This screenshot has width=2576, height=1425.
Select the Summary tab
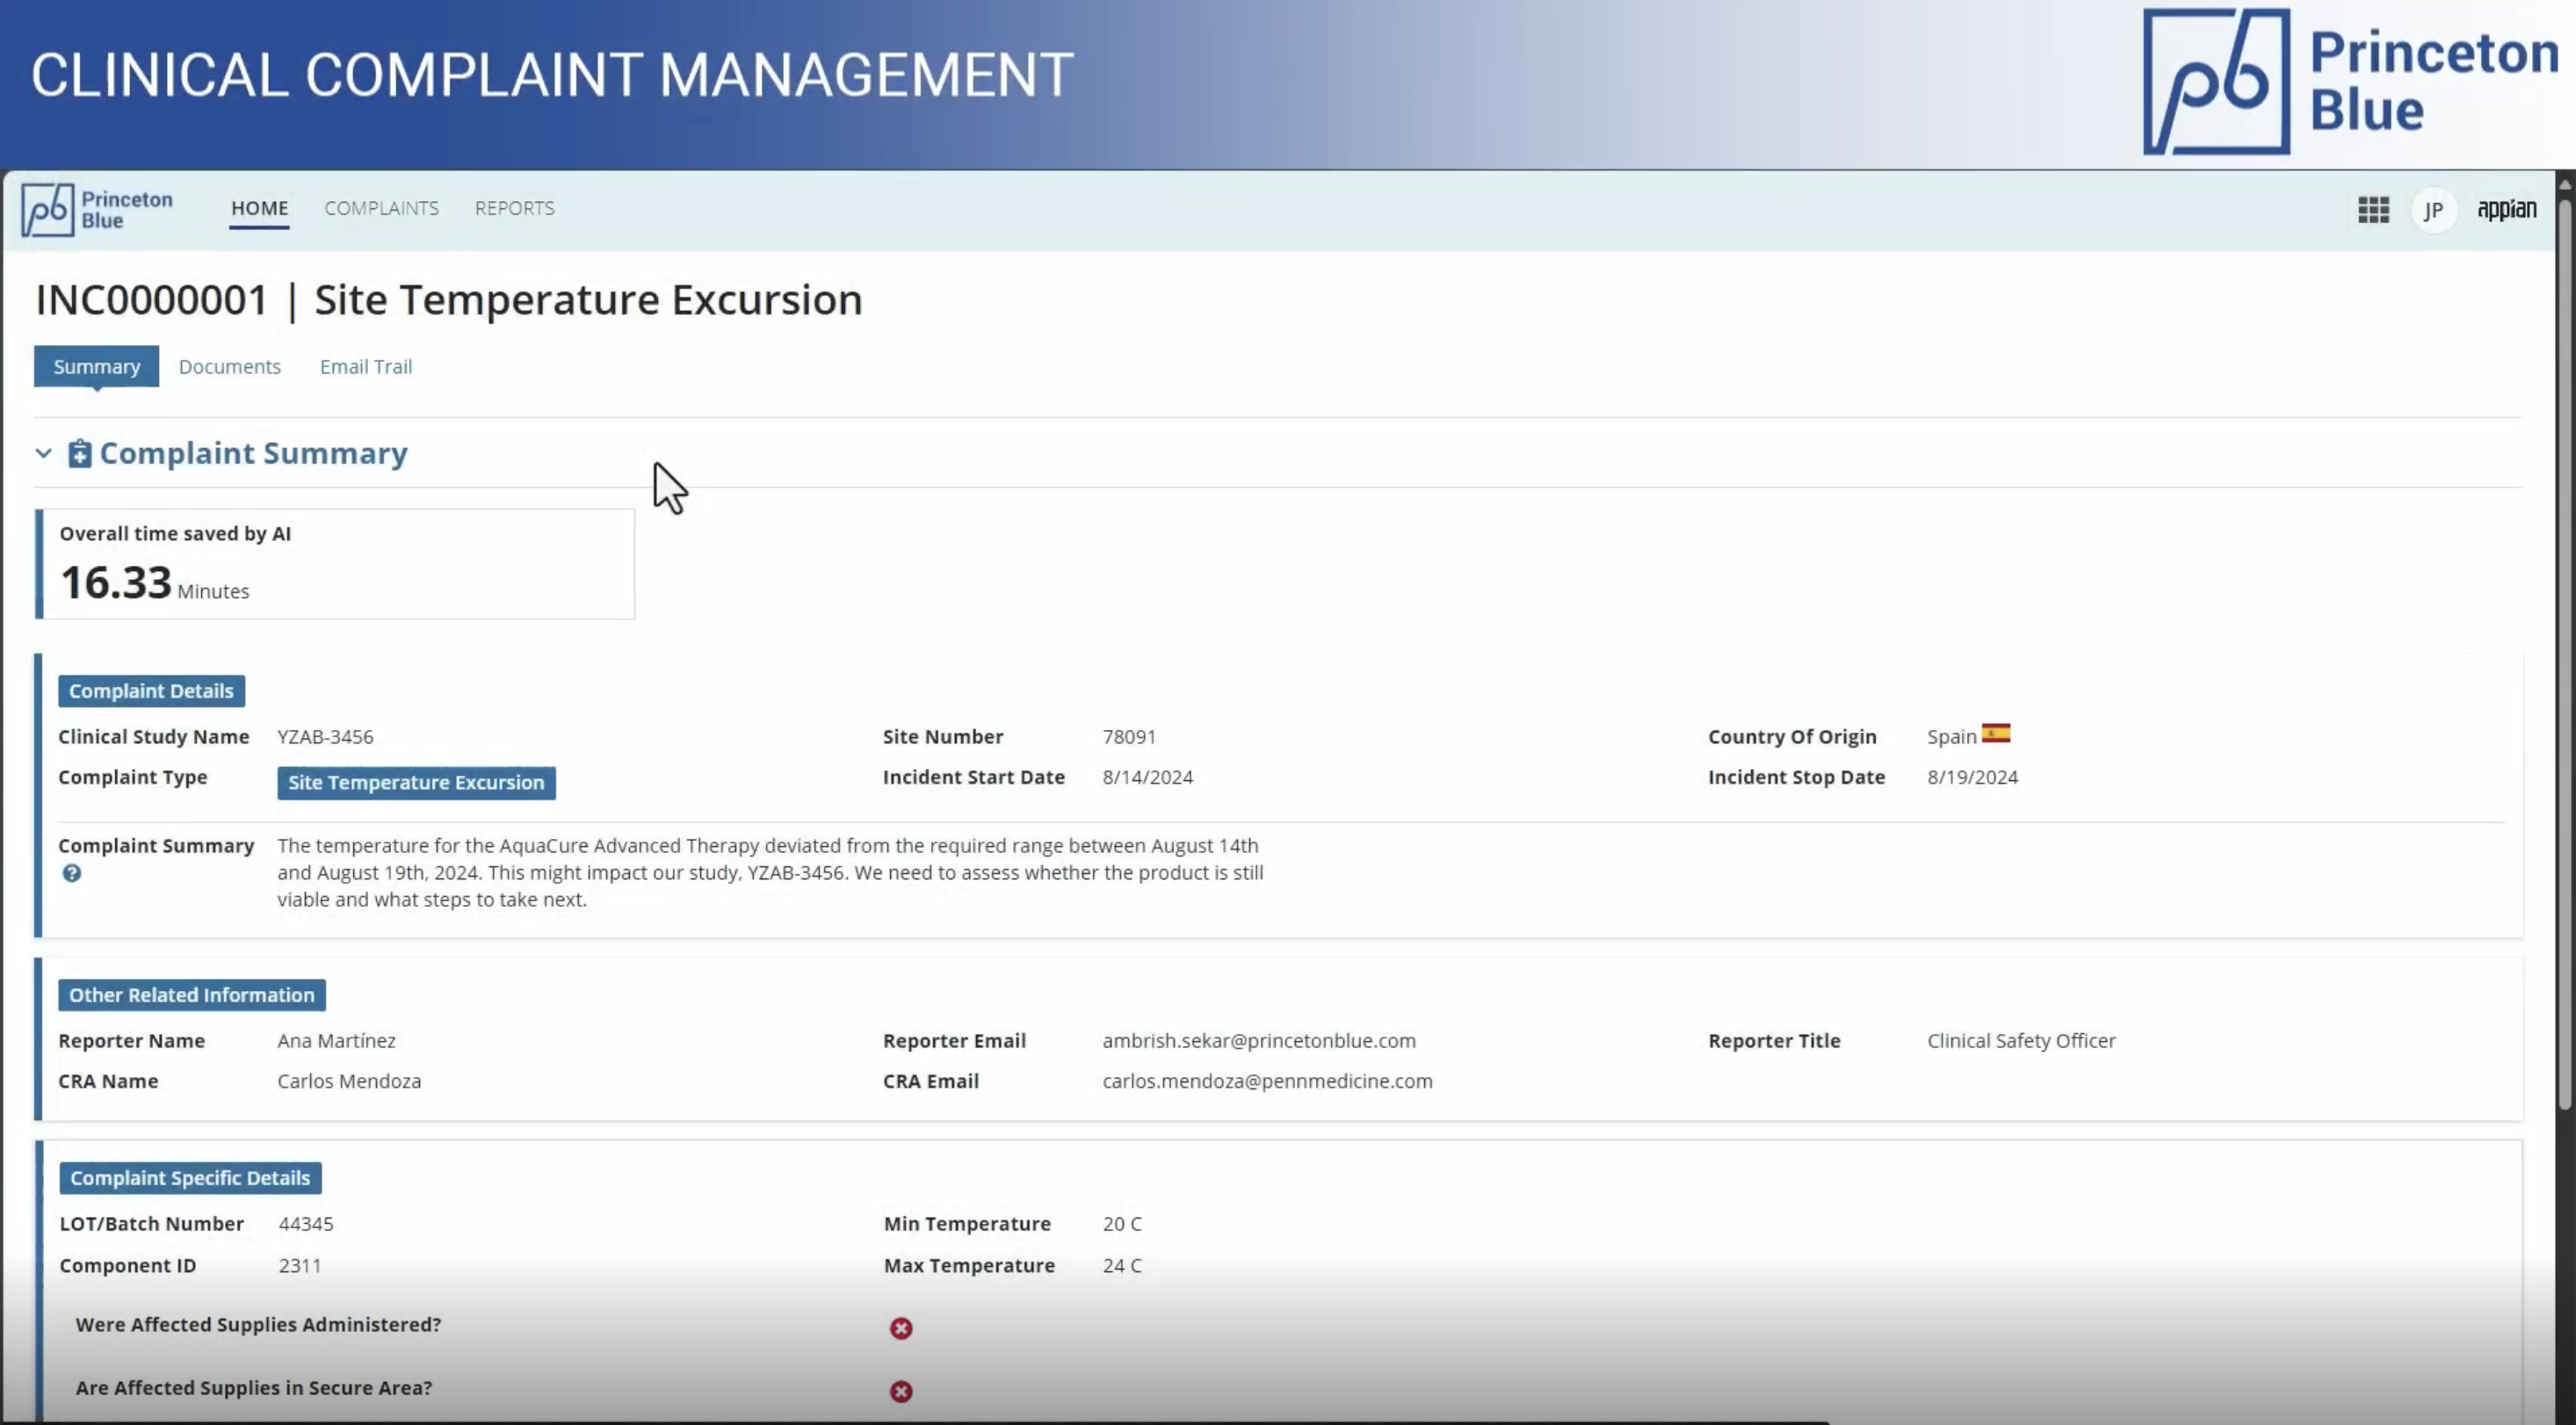[96, 367]
